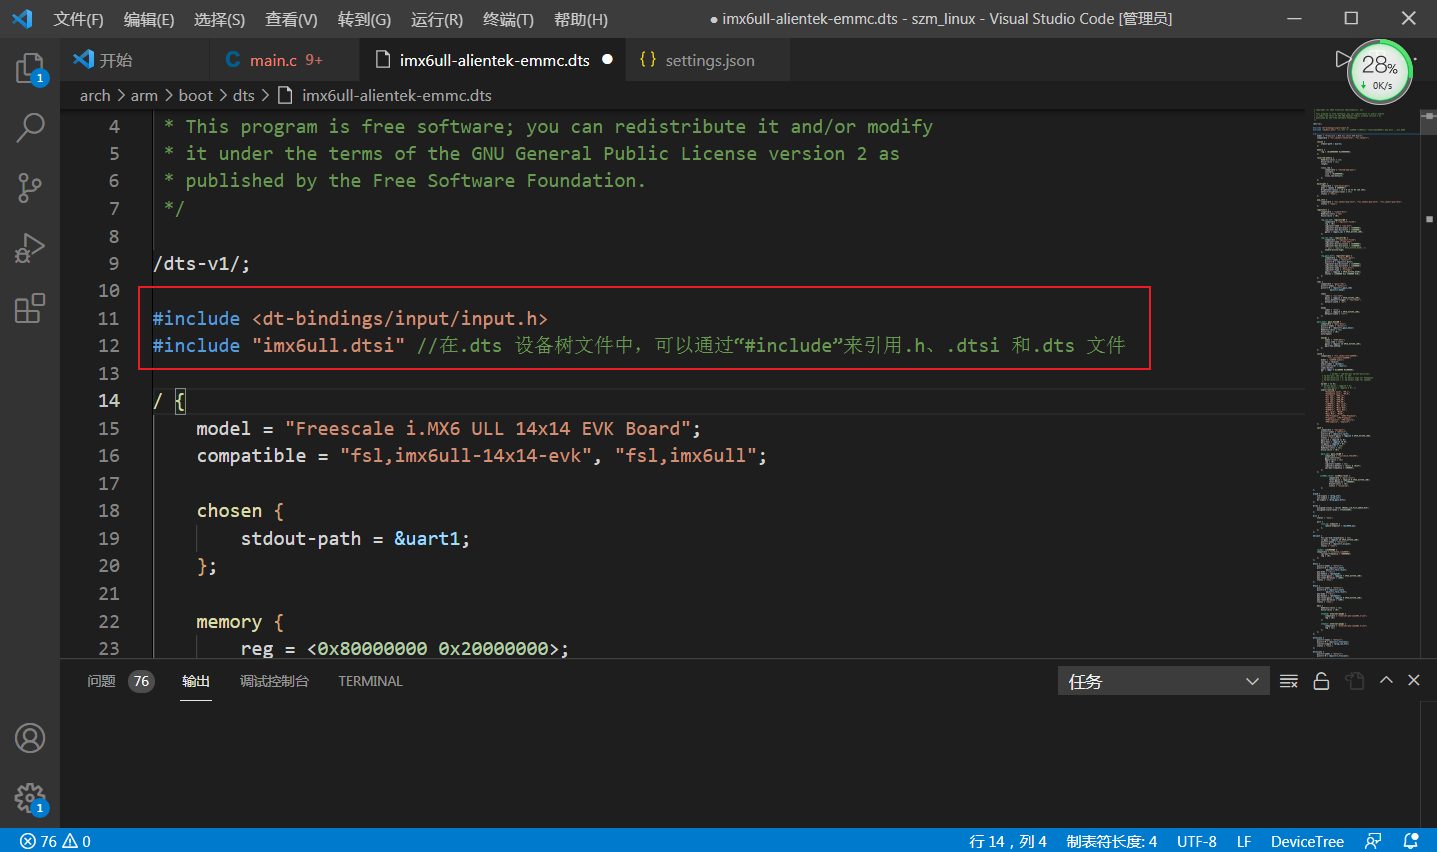Click unsaved dot on imx6ull-alientek-emmc.dts tab

pyautogui.click(x=607, y=60)
